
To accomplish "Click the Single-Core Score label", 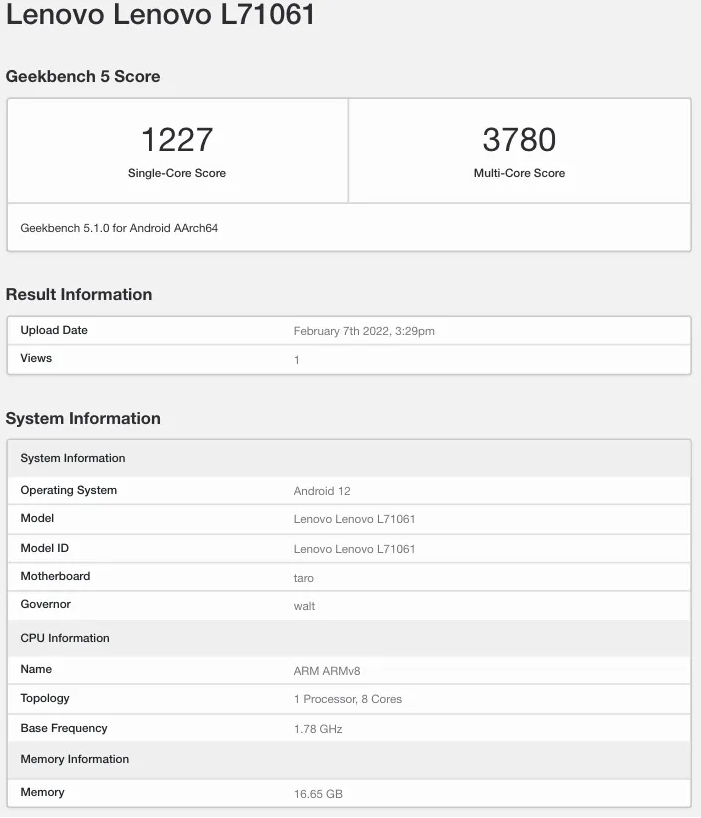I will pyautogui.click(x=177, y=173).
